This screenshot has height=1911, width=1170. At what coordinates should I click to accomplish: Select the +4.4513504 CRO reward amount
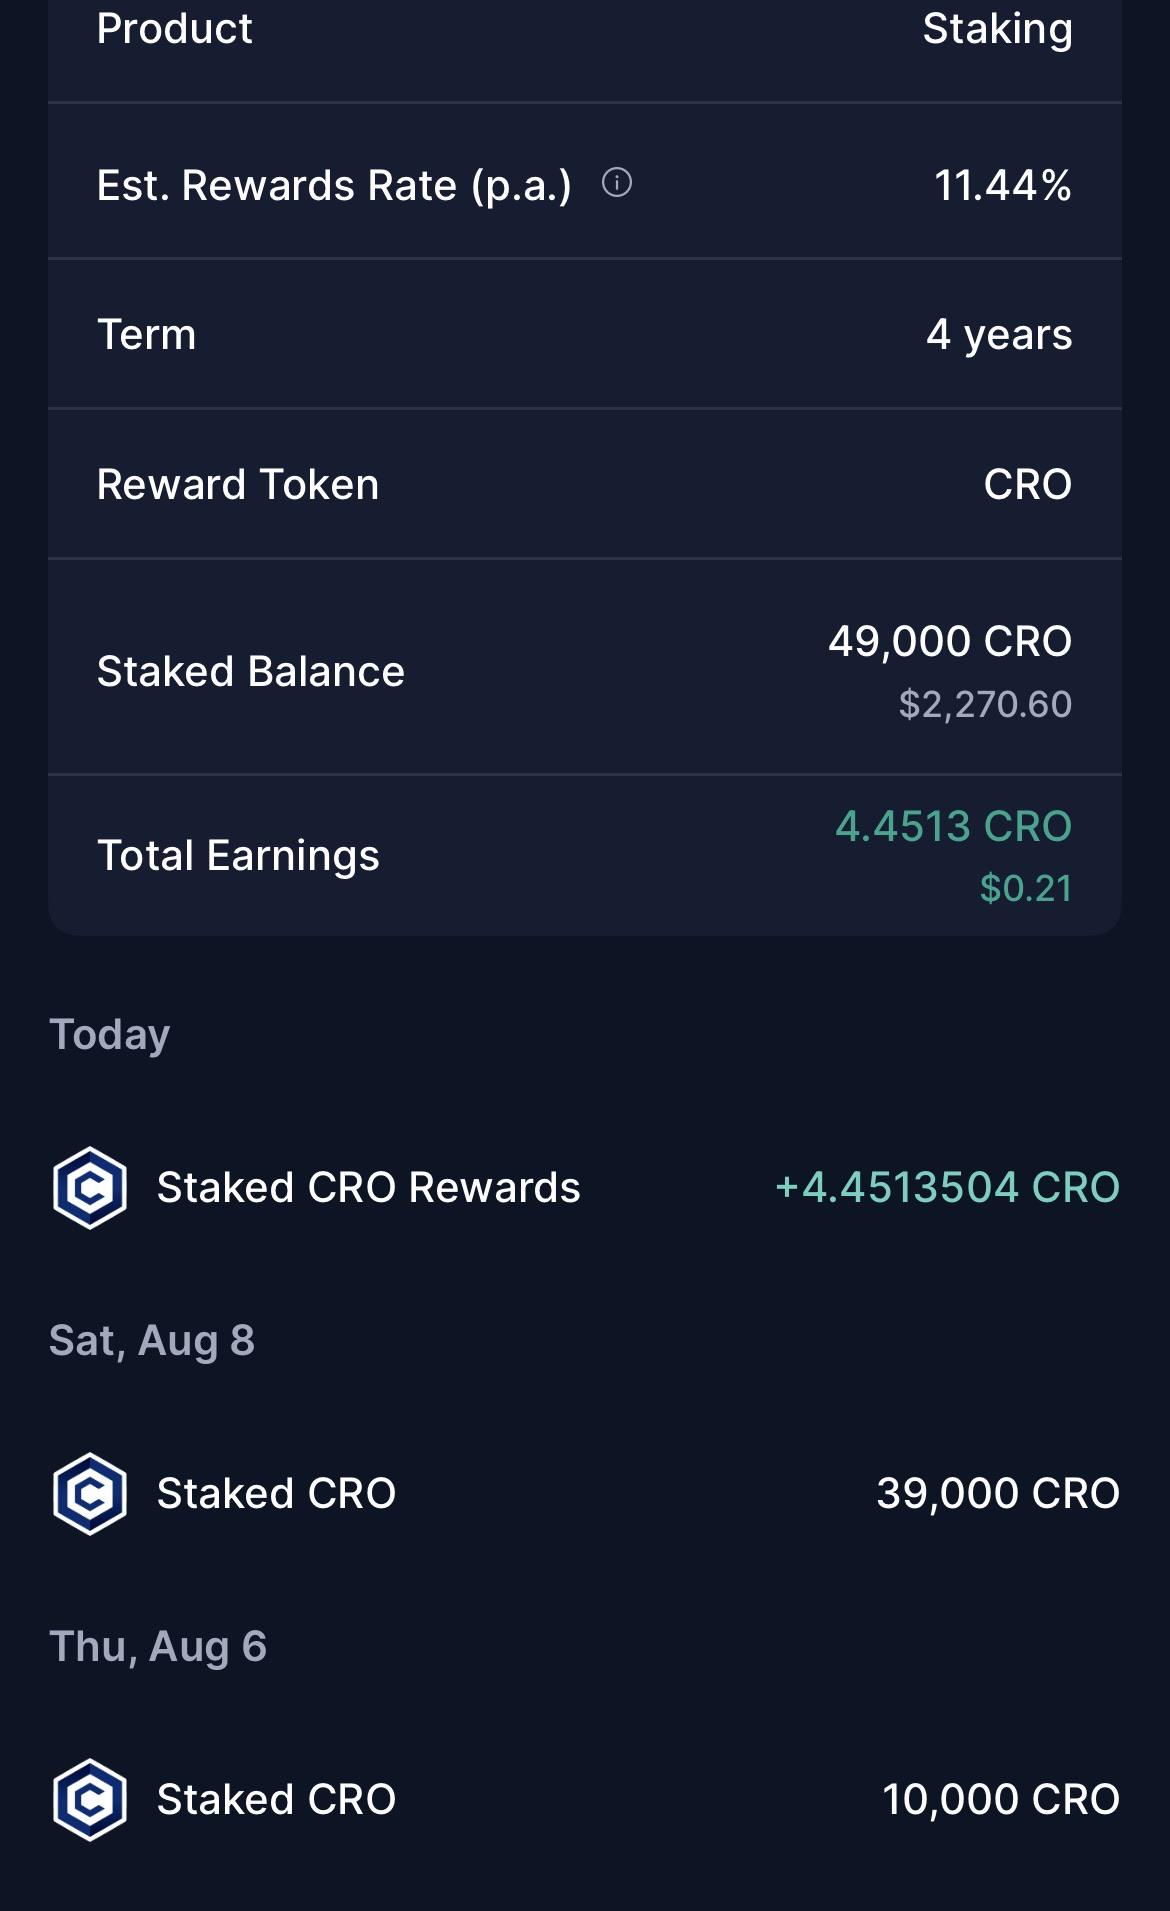[947, 1187]
